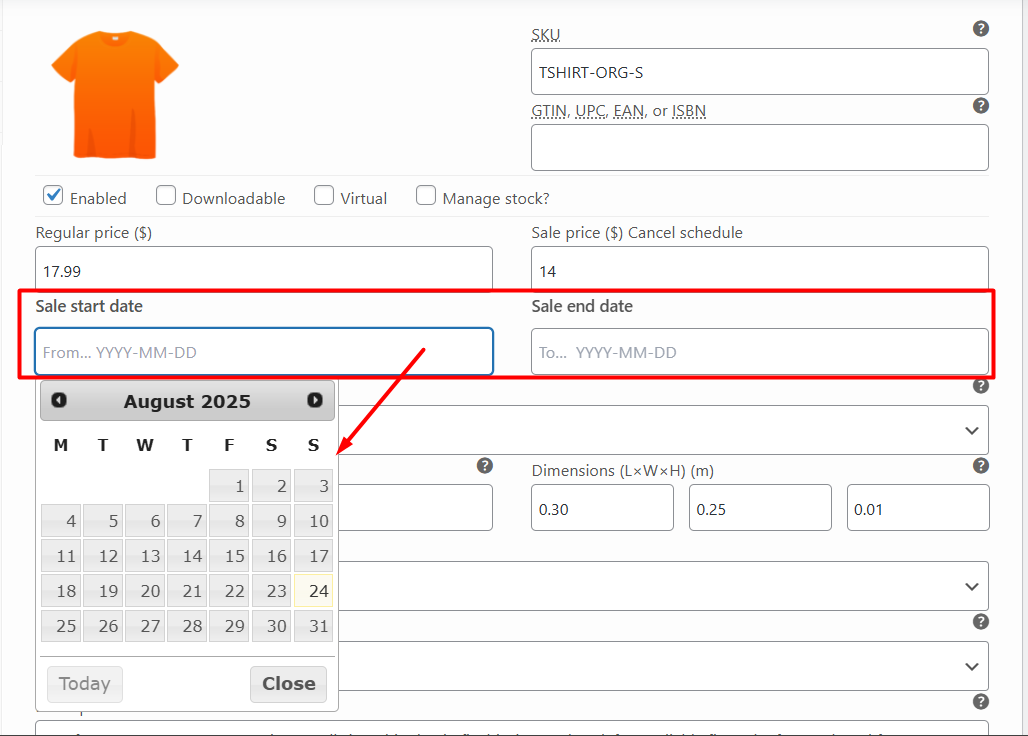
Task: Click help icon left of Dimensions label
Action: tap(484, 465)
